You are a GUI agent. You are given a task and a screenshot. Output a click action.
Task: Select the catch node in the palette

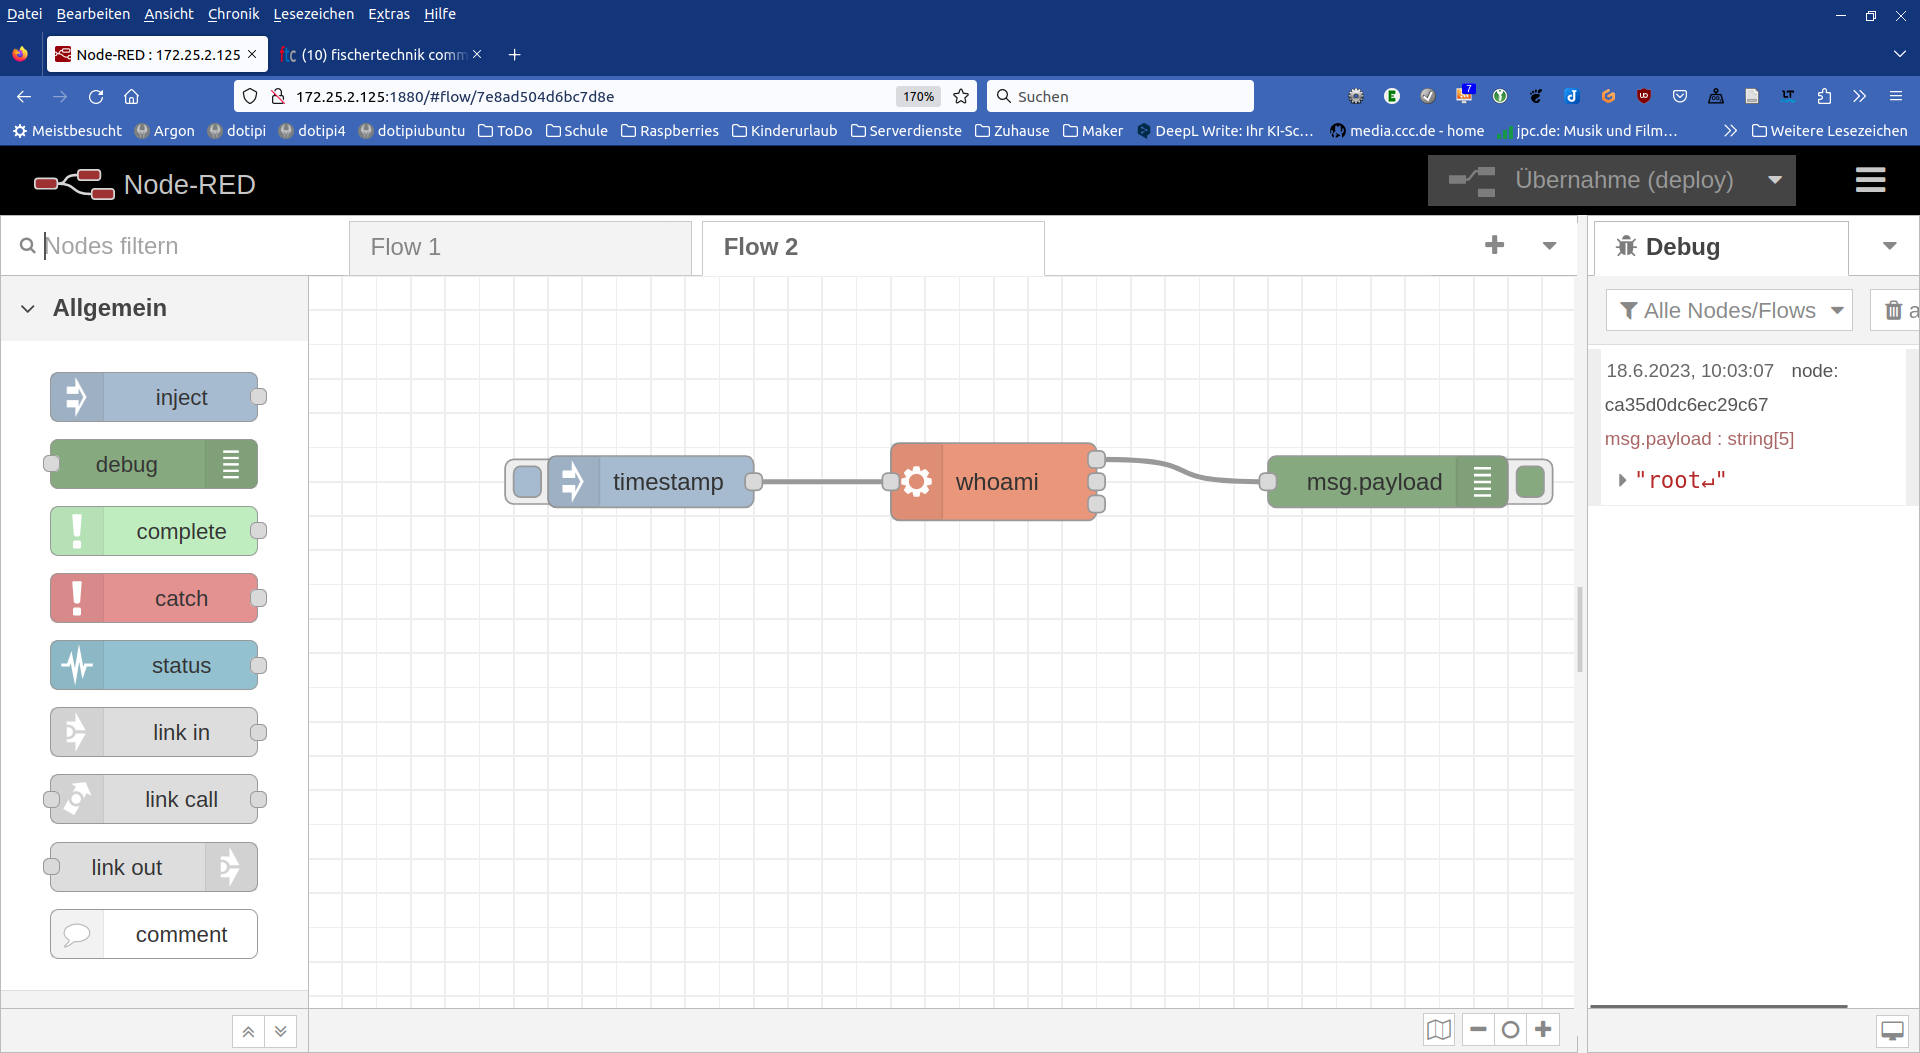(154, 598)
